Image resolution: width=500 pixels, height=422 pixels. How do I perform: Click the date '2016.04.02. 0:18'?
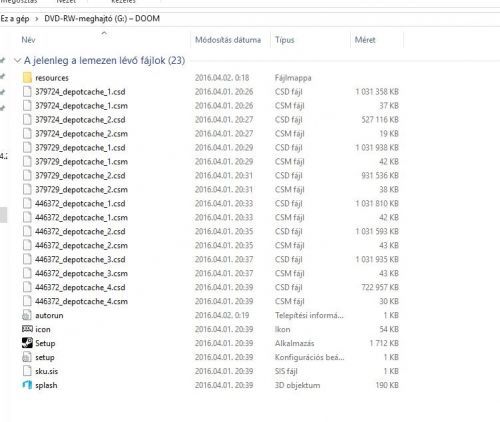(x=222, y=78)
